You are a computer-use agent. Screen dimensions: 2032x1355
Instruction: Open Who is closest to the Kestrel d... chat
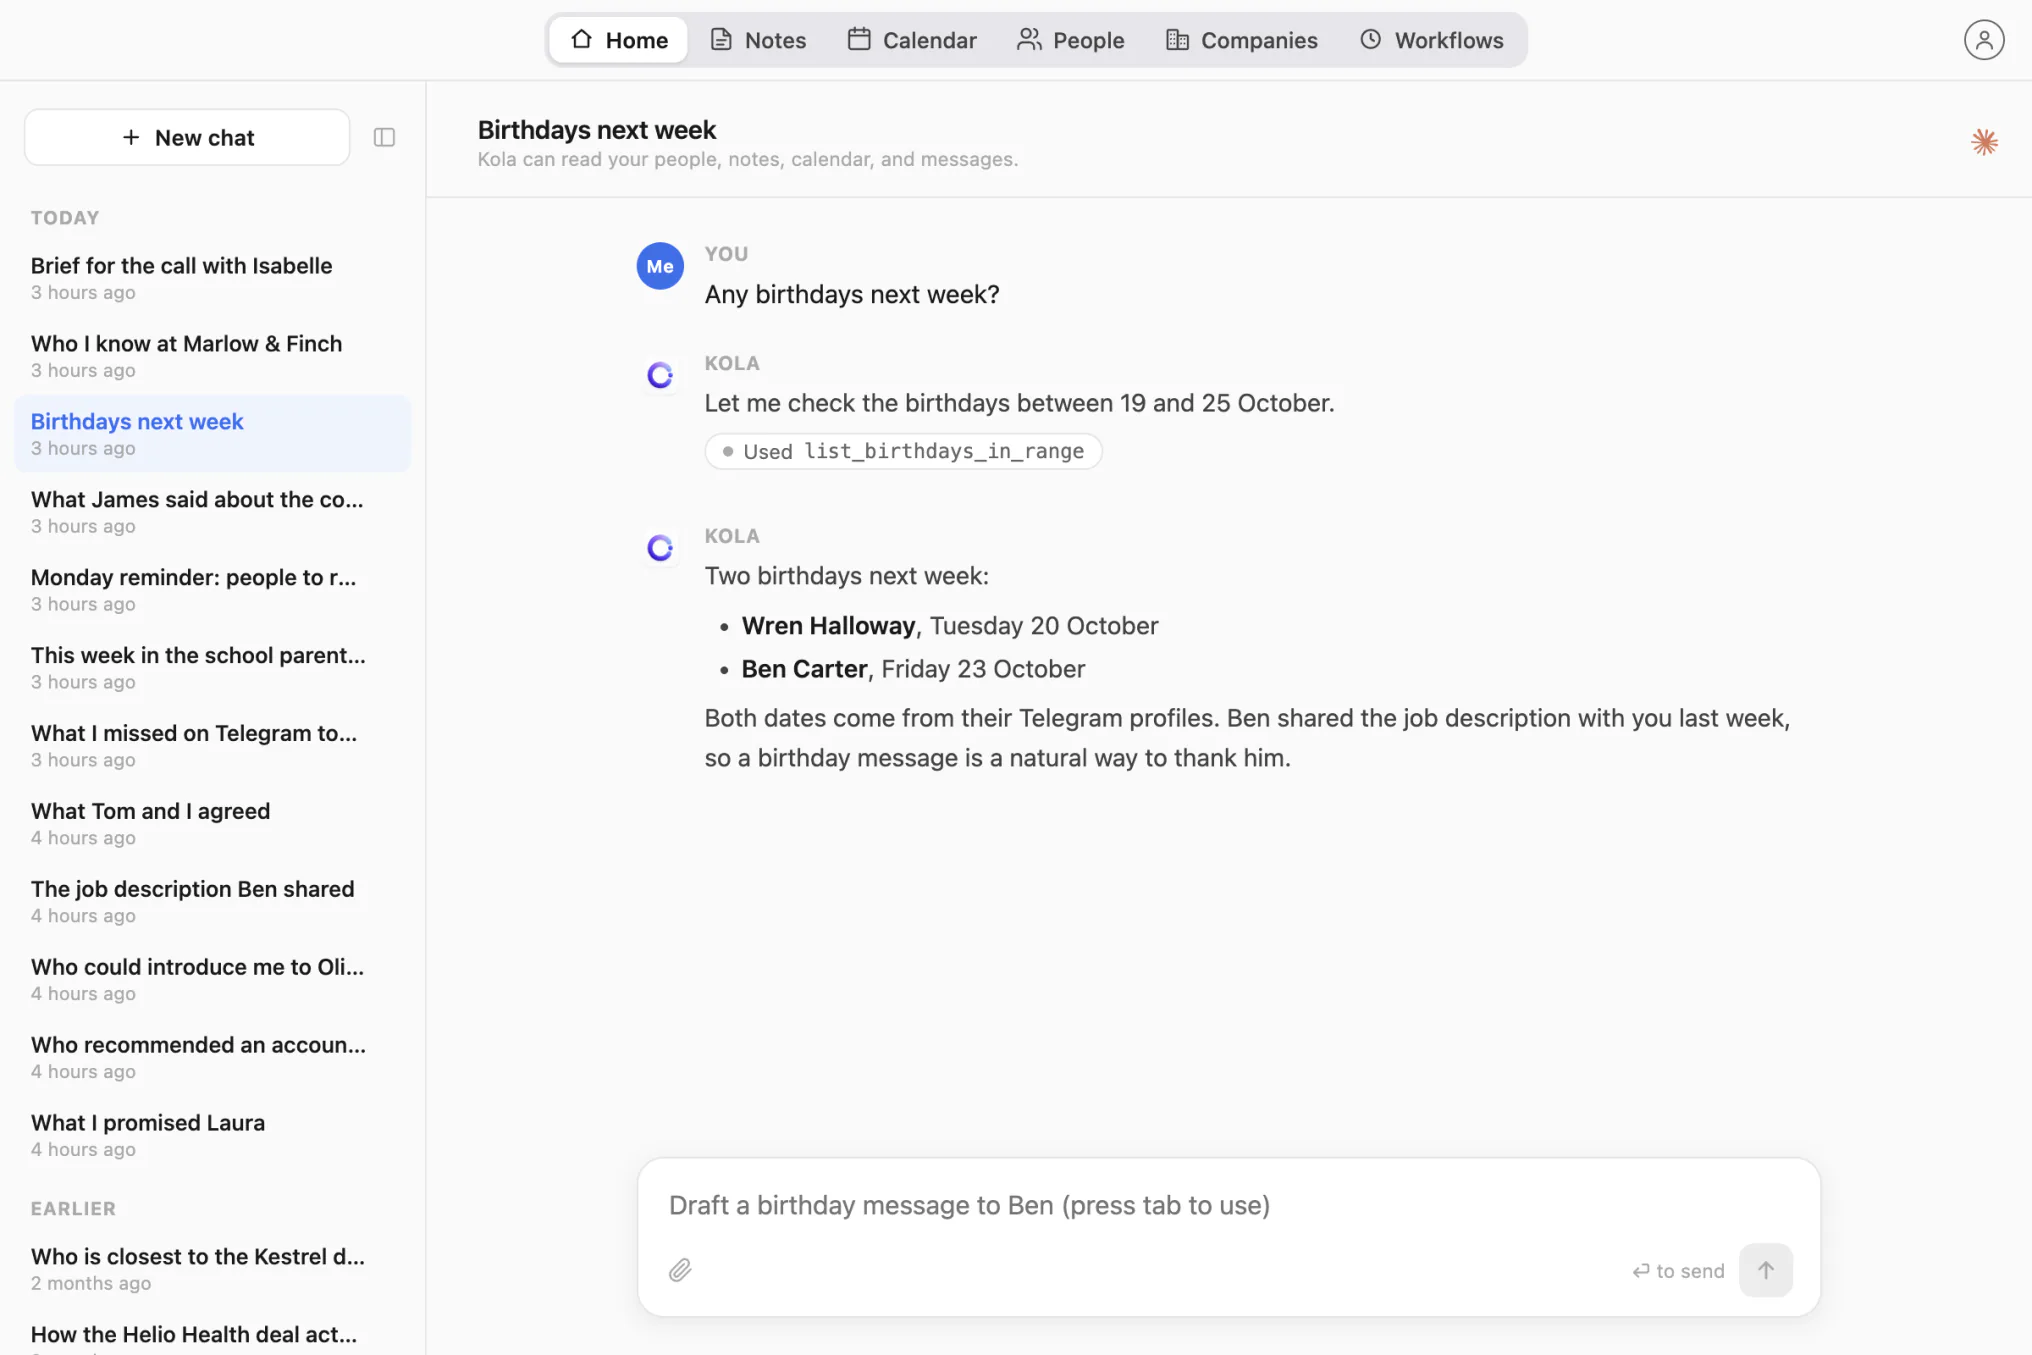pyautogui.click(x=212, y=1268)
